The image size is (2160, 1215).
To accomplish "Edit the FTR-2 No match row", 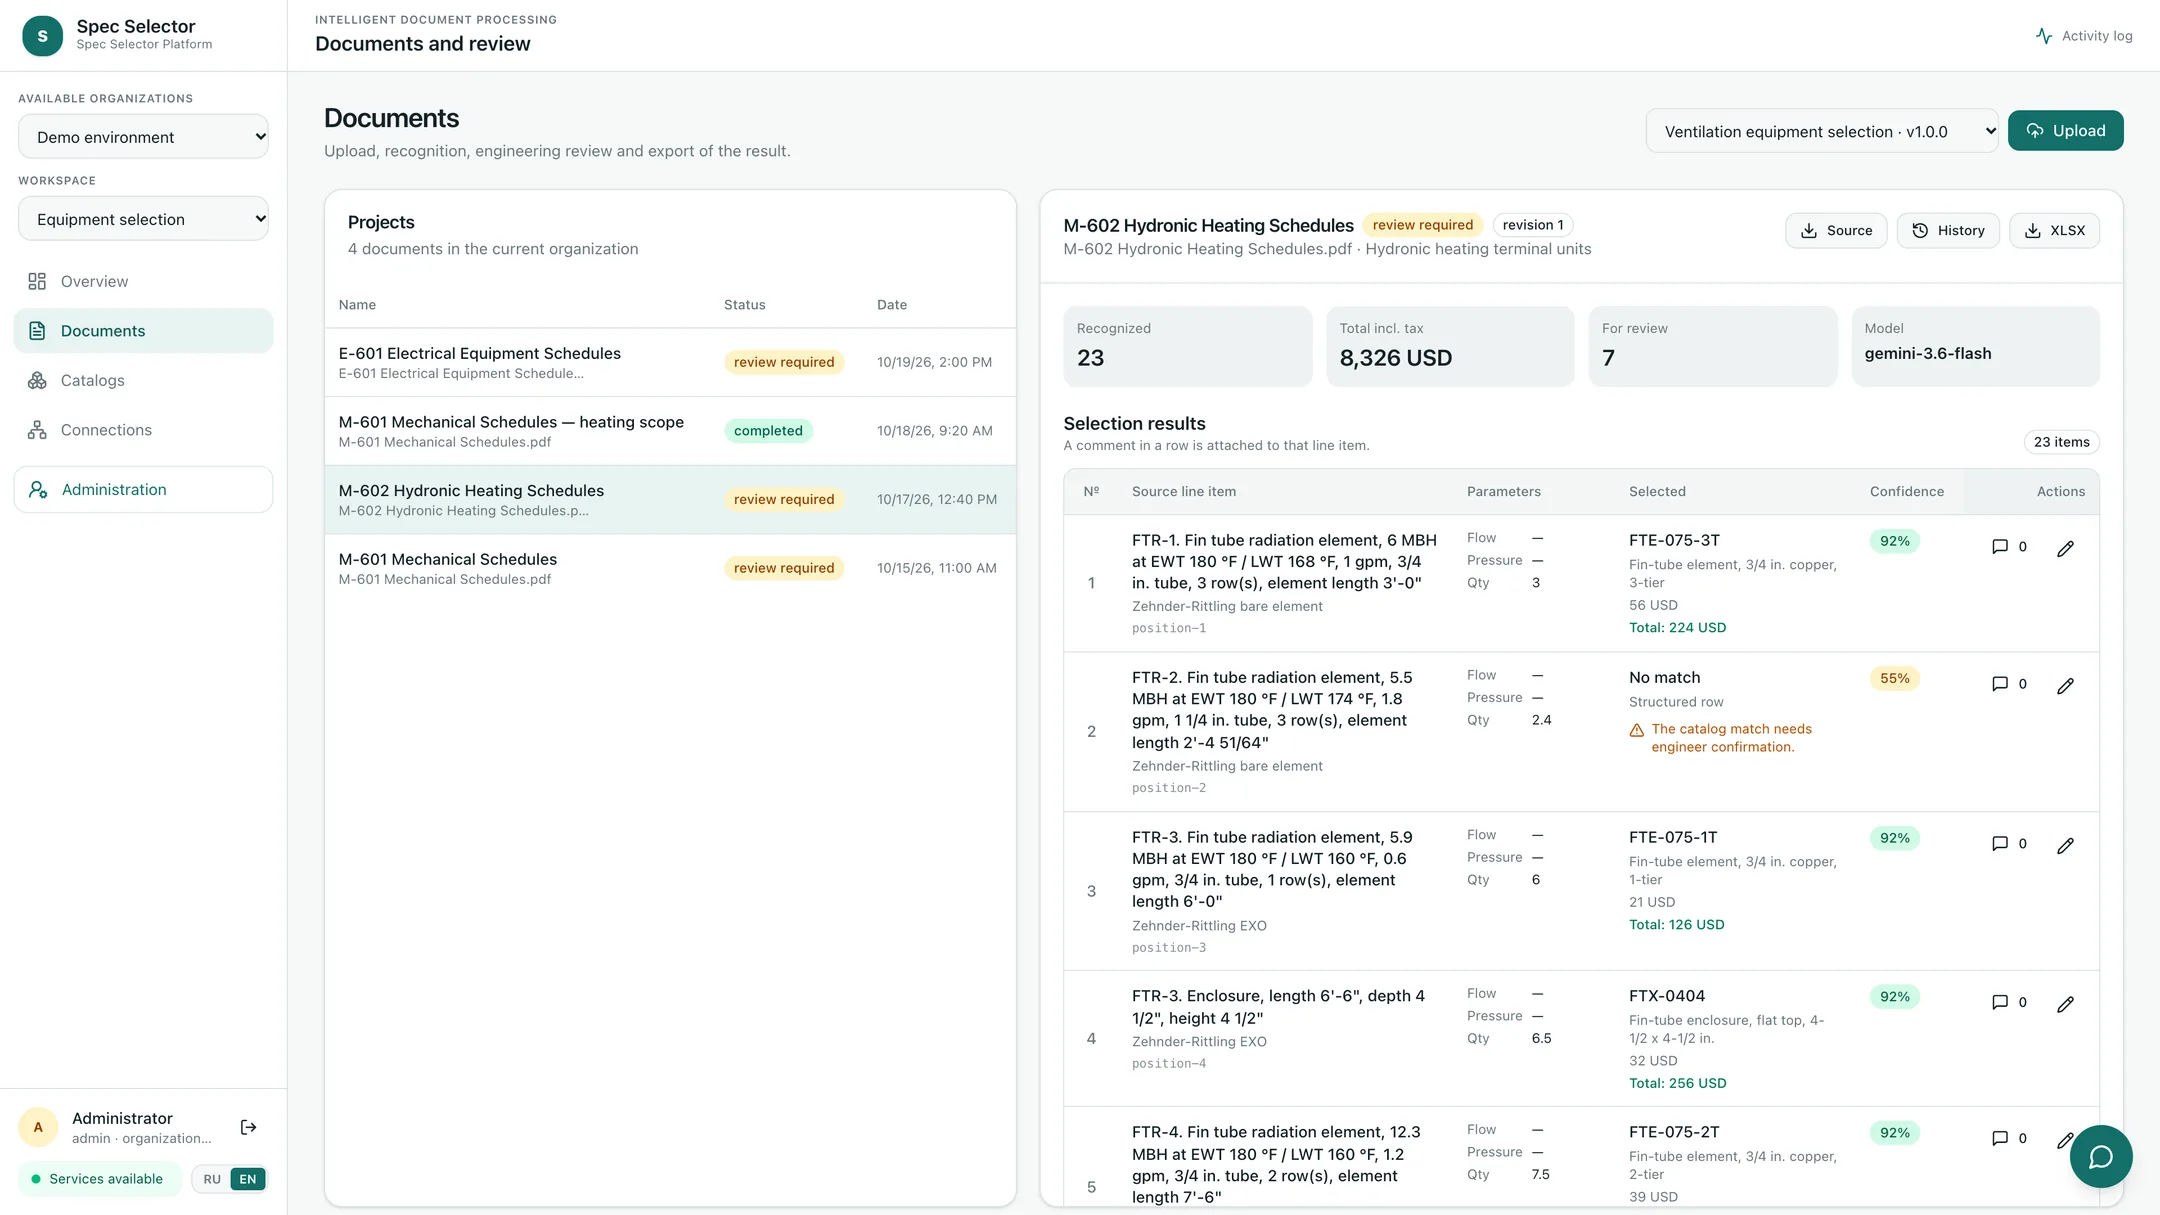I will tap(2065, 685).
